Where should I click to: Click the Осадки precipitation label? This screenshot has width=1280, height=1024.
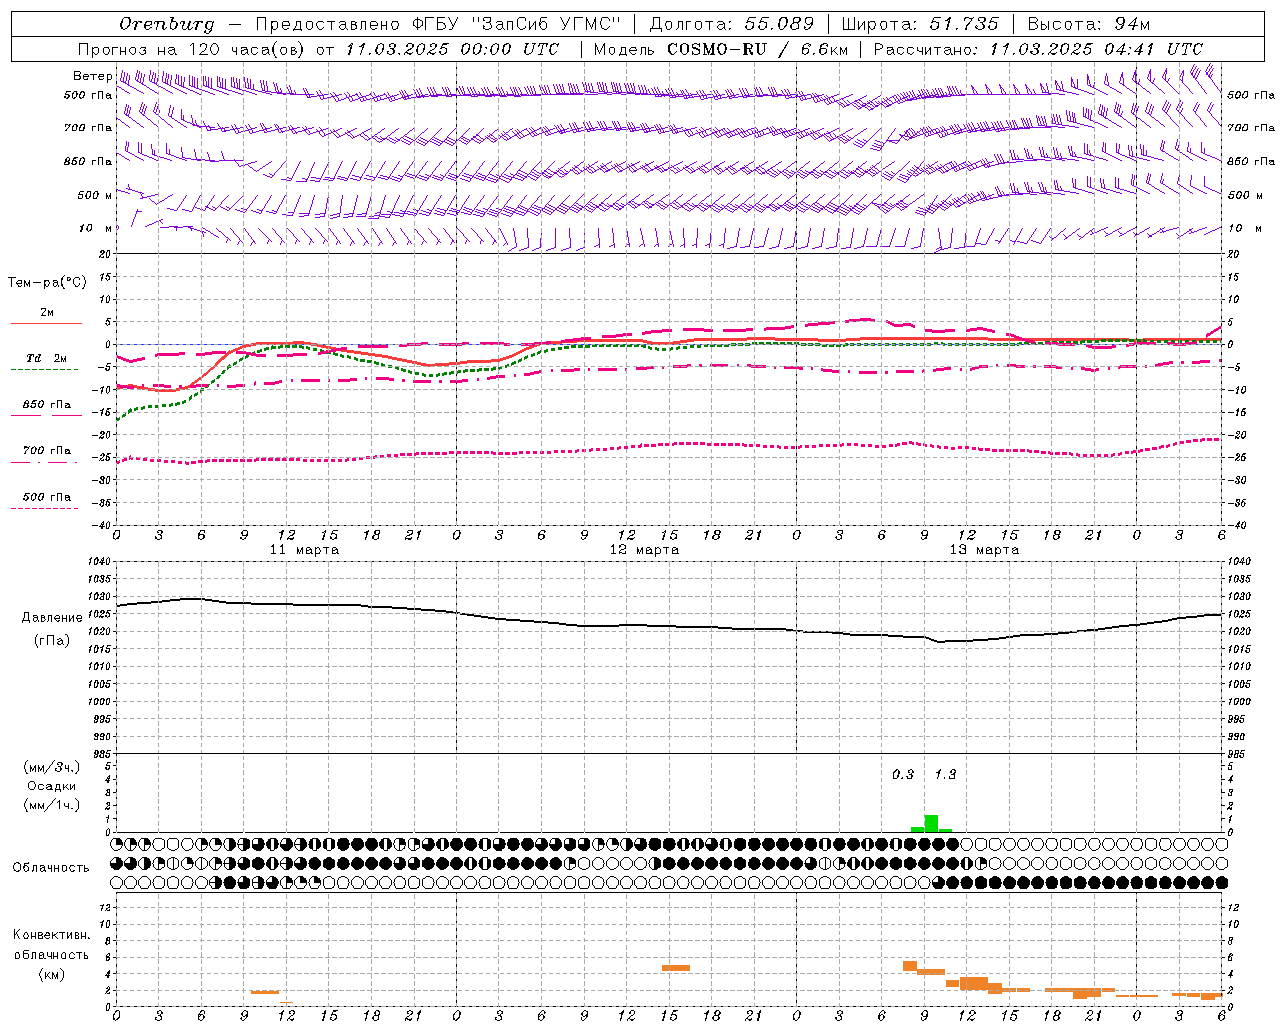pyautogui.click(x=52, y=786)
